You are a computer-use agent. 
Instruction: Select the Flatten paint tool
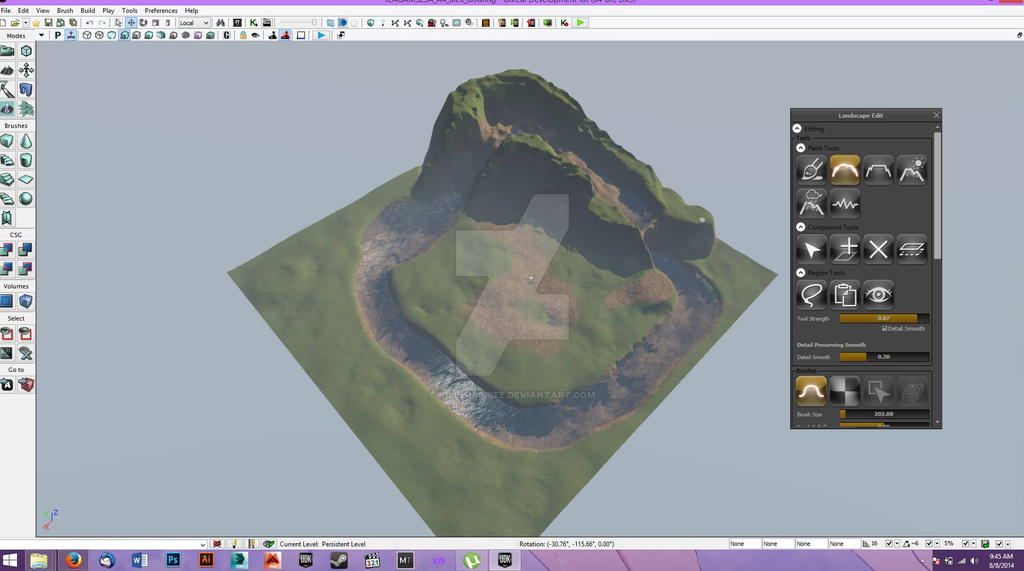(x=878, y=170)
